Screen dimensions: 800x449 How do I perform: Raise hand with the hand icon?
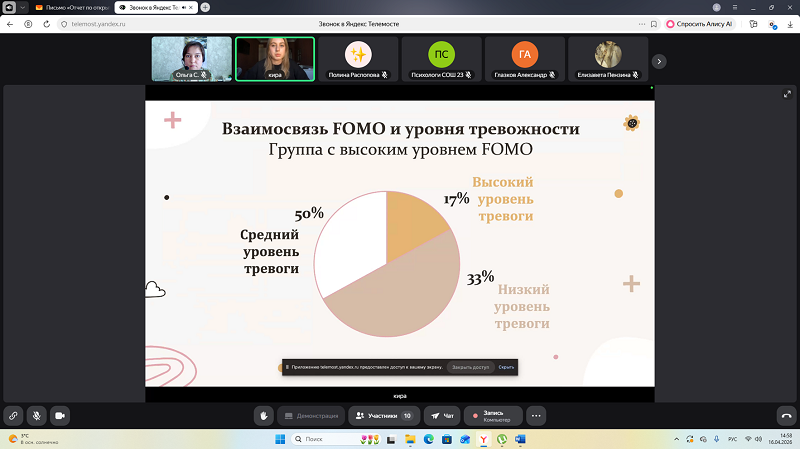[x=264, y=416]
